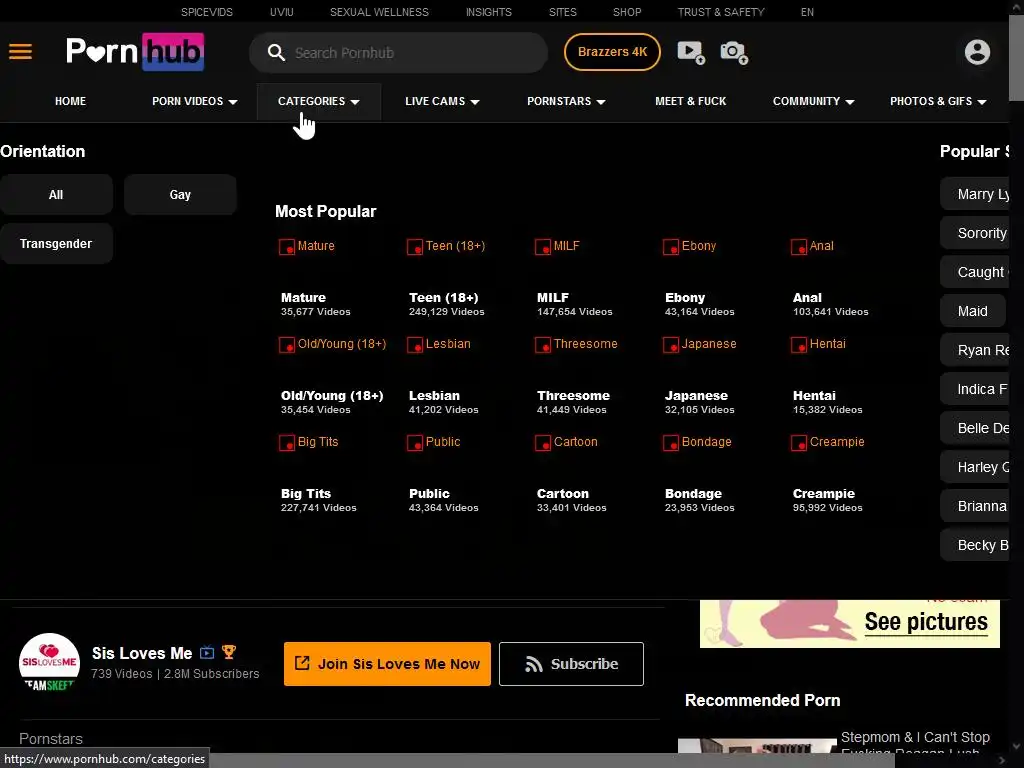The height and width of the screenshot is (768, 1024).
Task: Click the See pictures ad banner
Action: 850,624
